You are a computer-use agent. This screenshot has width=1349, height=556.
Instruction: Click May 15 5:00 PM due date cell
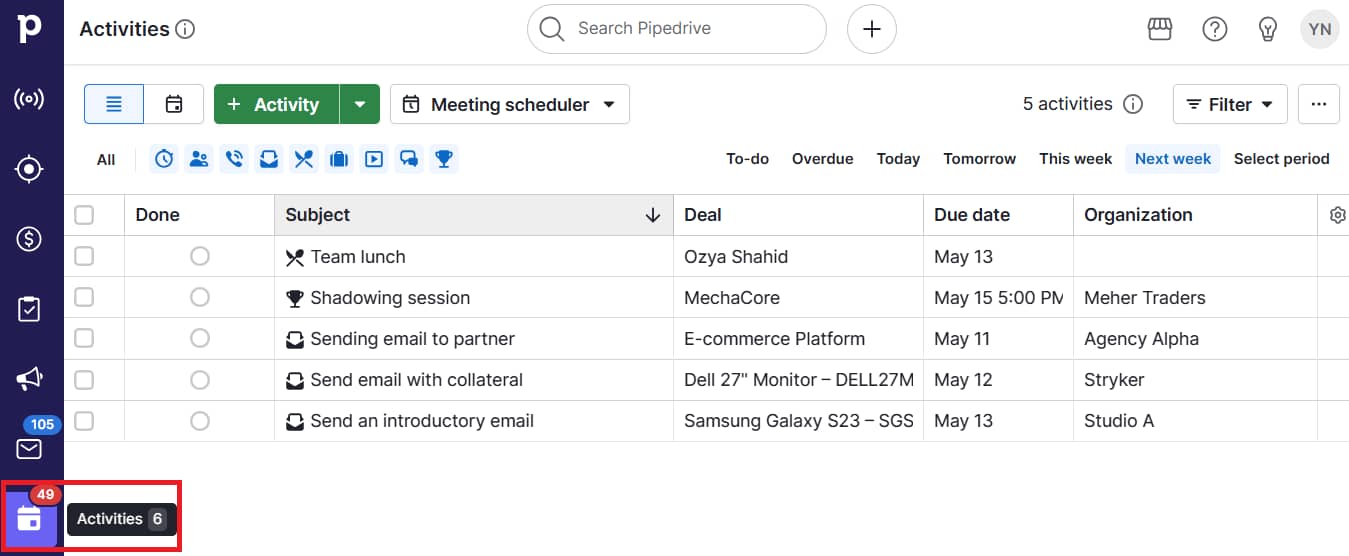pyautogui.click(x=998, y=298)
